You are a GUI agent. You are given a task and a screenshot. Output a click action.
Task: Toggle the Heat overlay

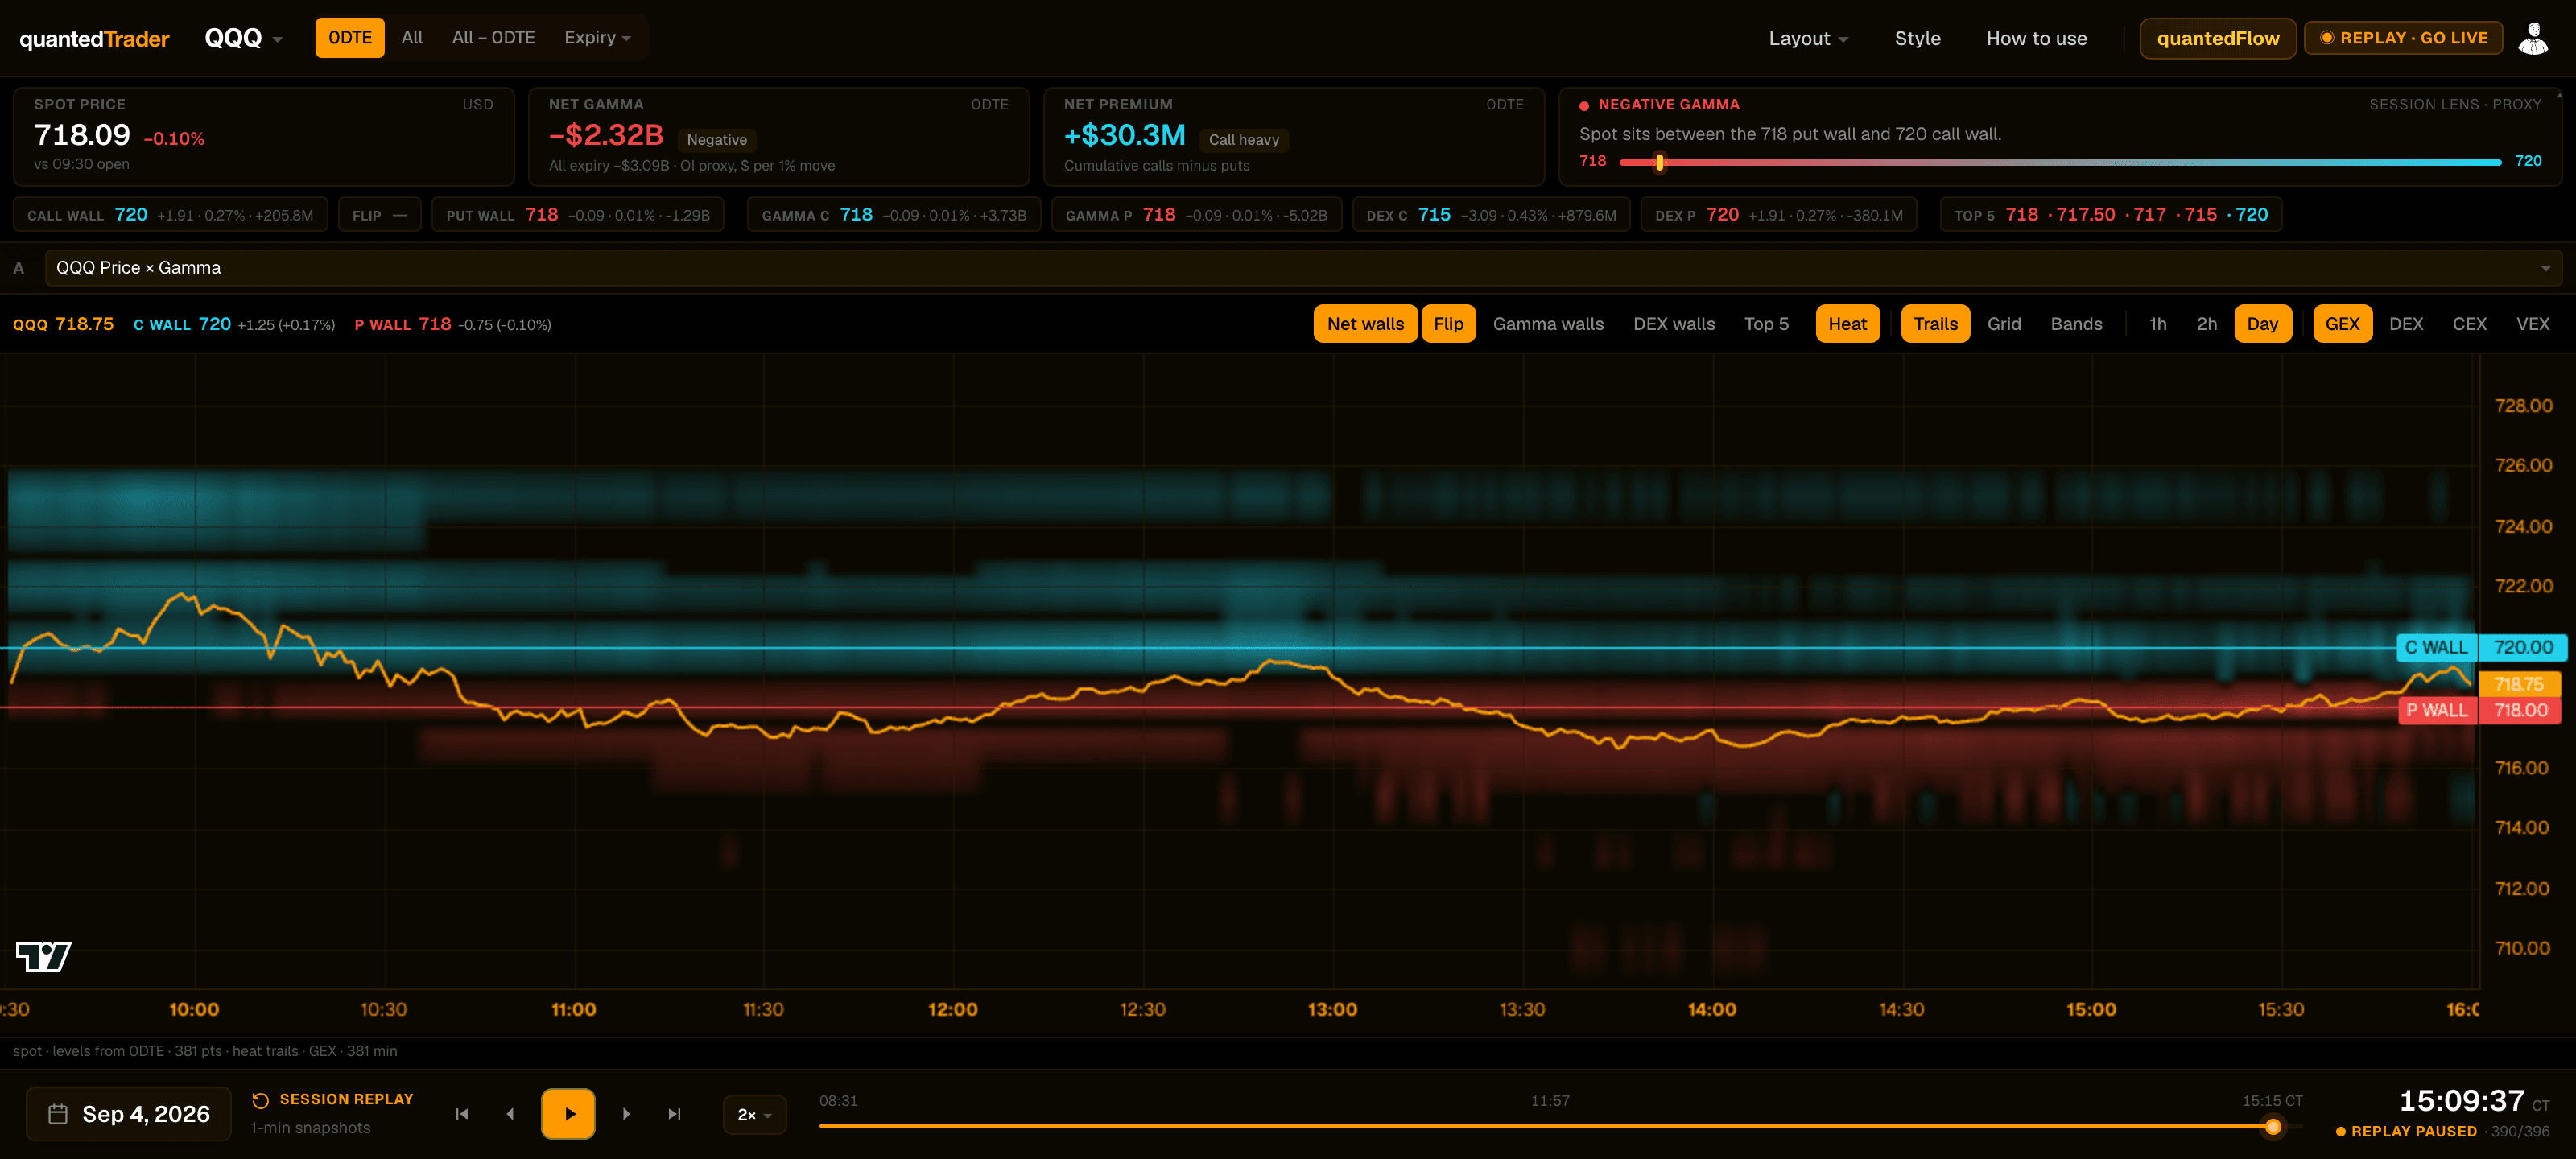pos(1847,324)
